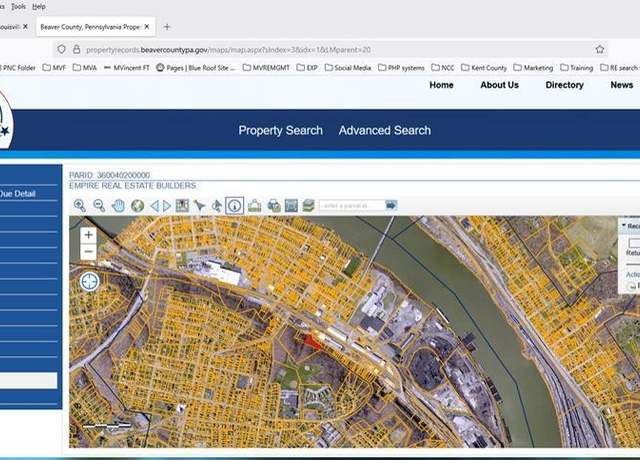The width and height of the screenshot is (640, 460).
Task: Click the red highlighted parcel on map
Action: point(312,342)
